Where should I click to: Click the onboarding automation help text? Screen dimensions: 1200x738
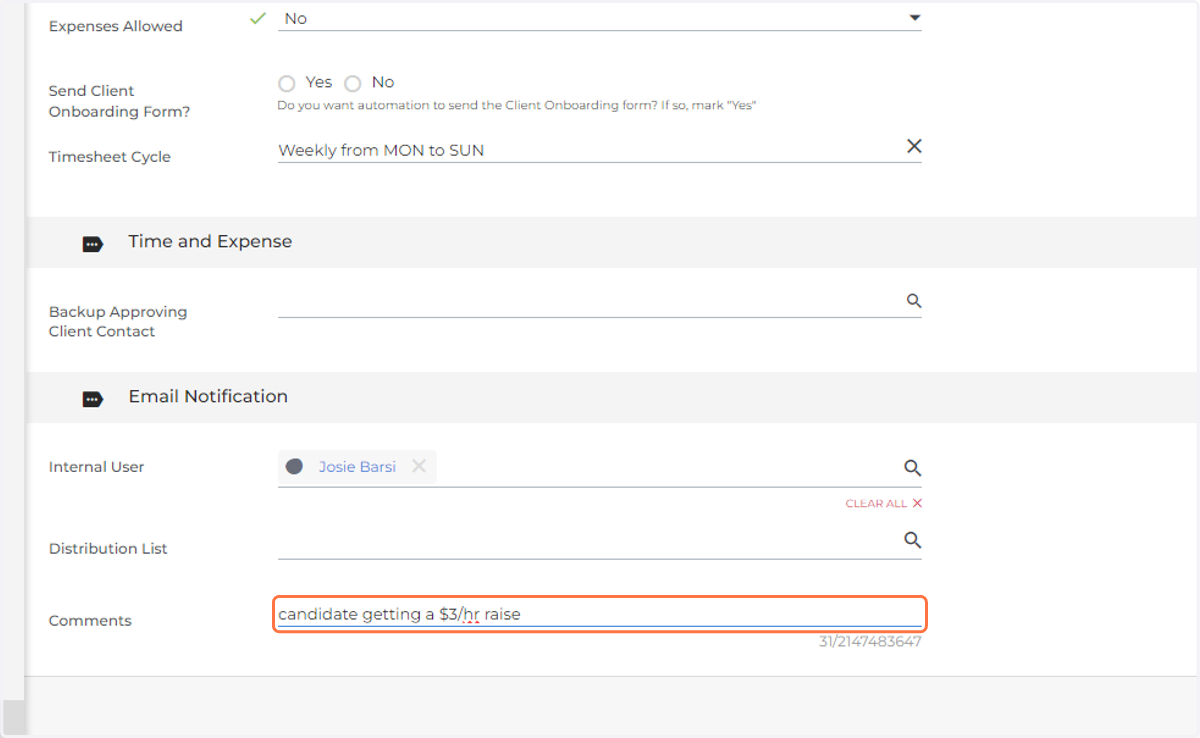coord(517,105)
